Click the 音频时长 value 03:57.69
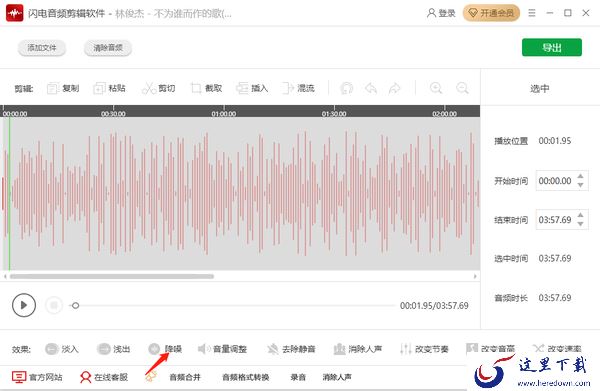 [x=555, y=298]
